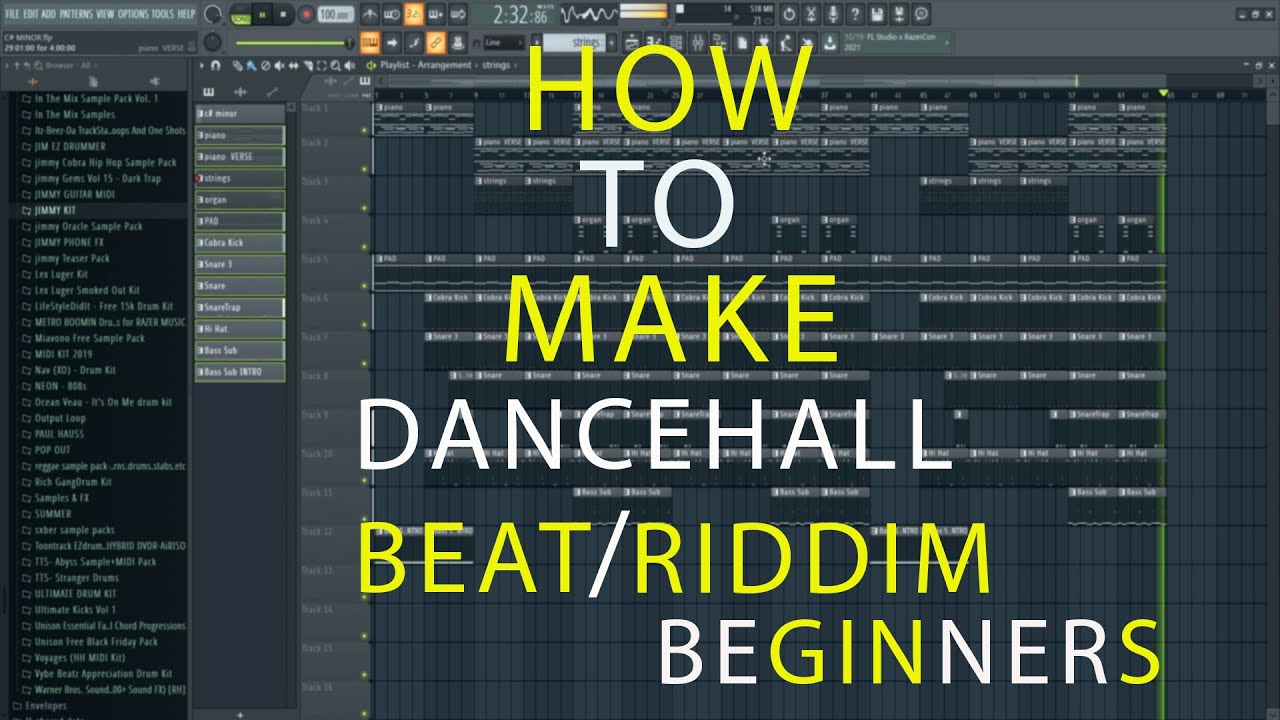Select the playlist slip tool
The width and height of the screenshot is (1280, 720).
(293, 65)
